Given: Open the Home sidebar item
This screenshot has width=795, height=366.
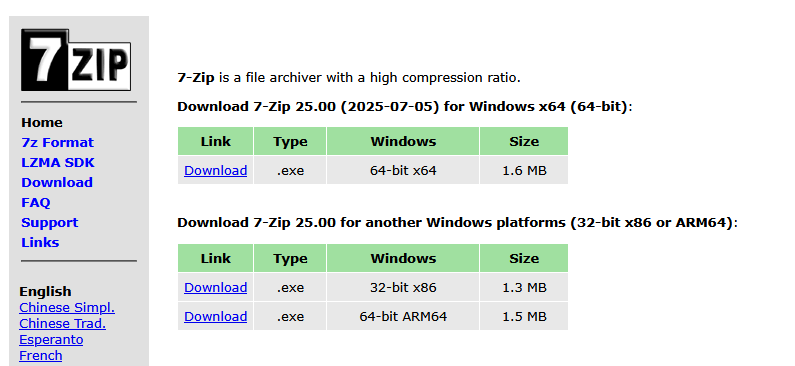Looking at the screenshot, I should pos(42,123).
